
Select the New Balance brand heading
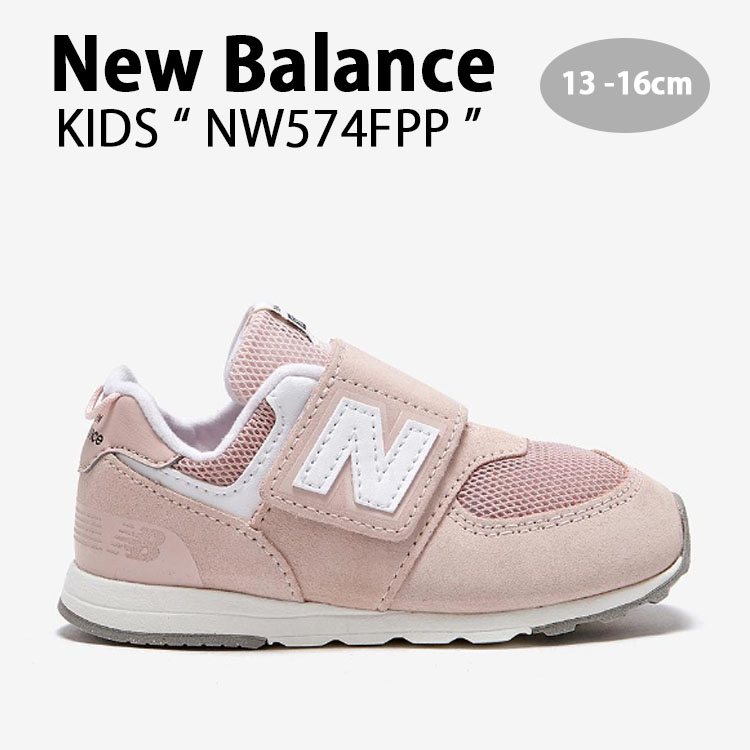tap(273, 64)
